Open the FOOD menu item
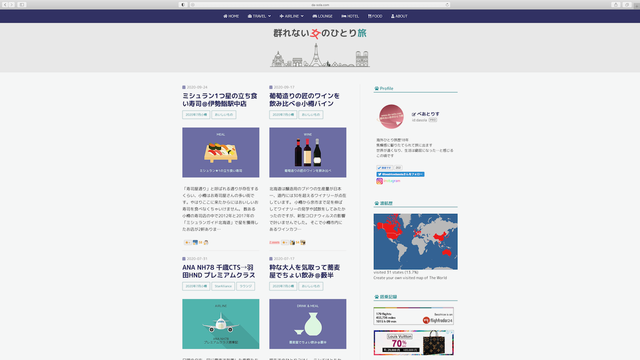Screen dimensions: 640x360 tap(375, 16)
